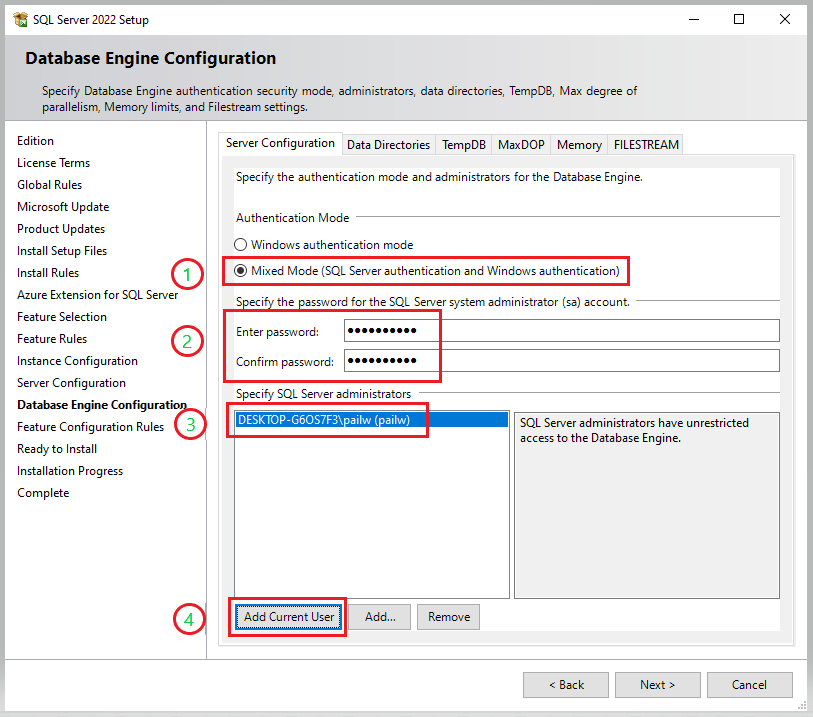Viewport: 813px width, 717px height.
Task: Click the Add Current User button
Action: [x=289, y=617]
